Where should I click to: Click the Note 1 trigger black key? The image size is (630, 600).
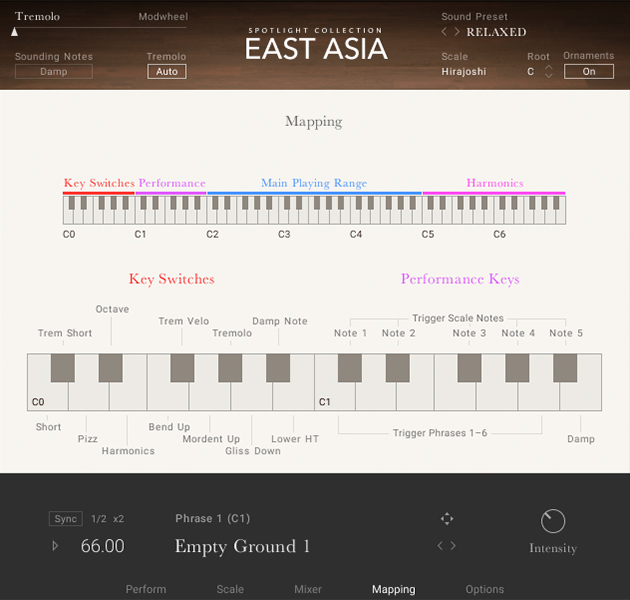click(350, 368)
